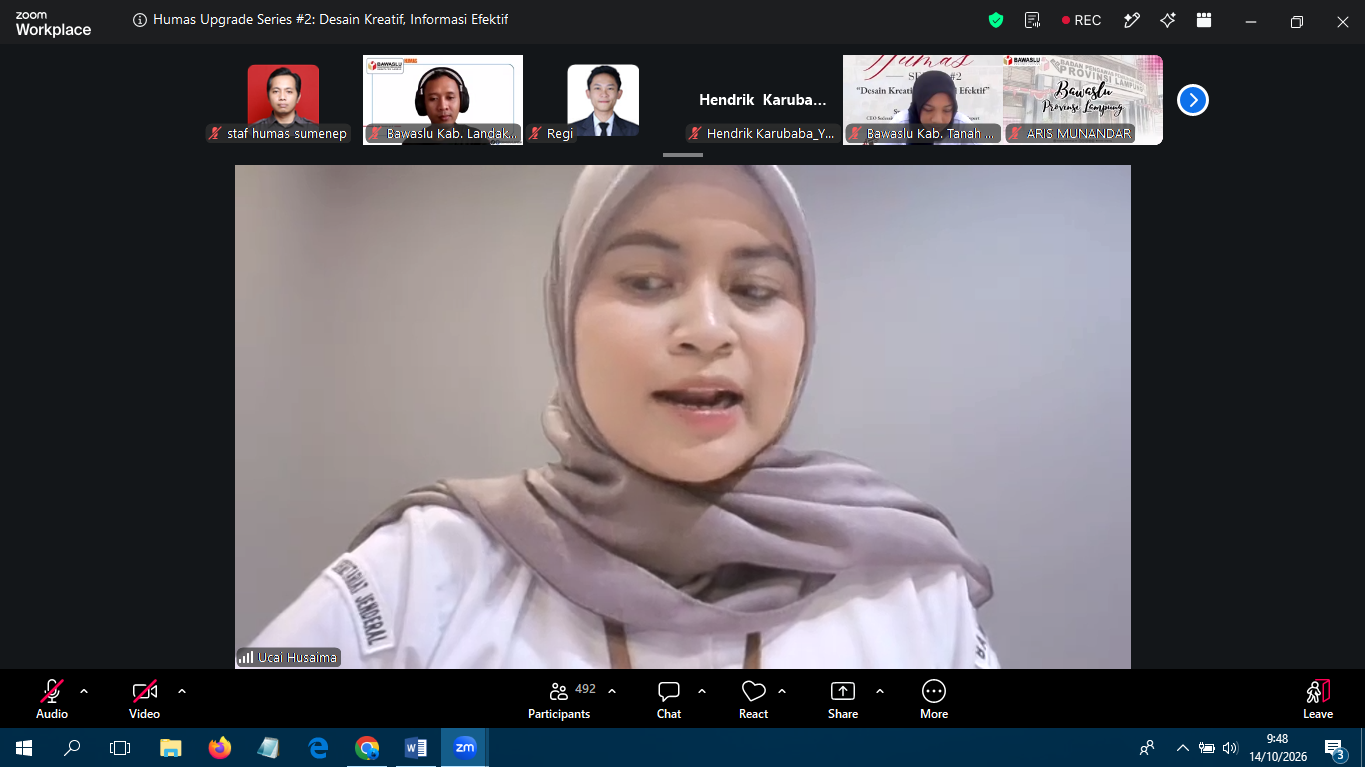1365x767 pixels.
Task: Unmute the microphone with Audio button
Action: tap(52, 699)
